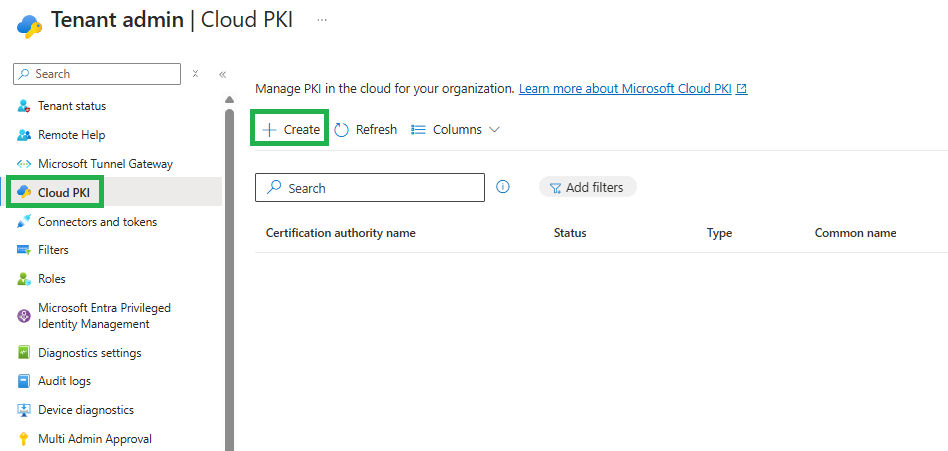Click the Audit logs icon
948x451 pixels.
click(24, 381)
